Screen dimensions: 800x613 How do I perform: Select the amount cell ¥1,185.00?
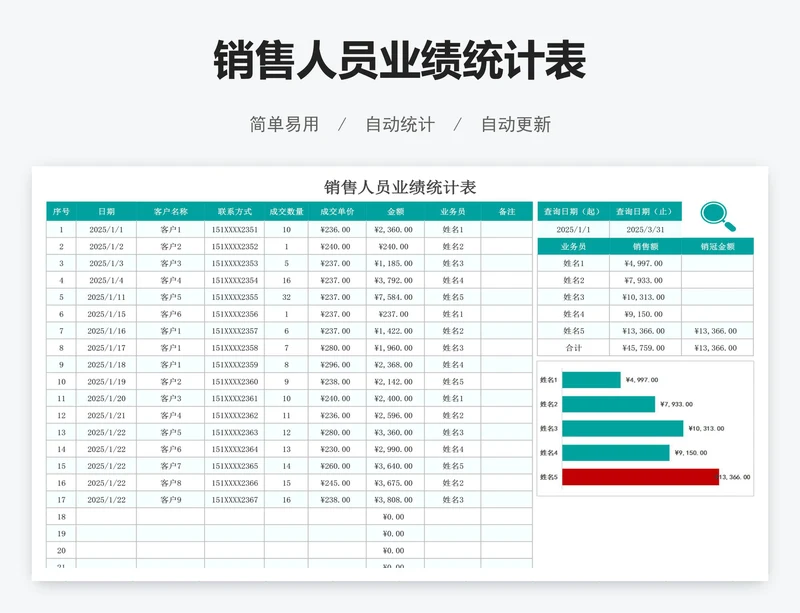(395, 263)
